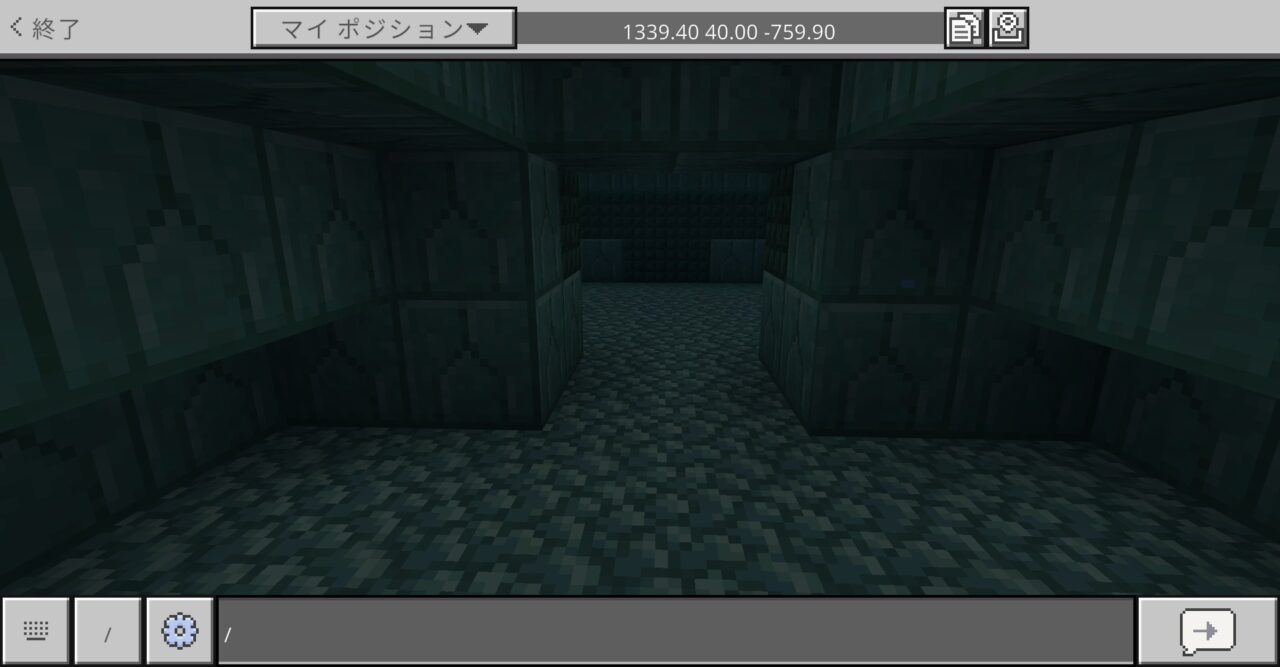Exit chat with the 終了 back button
Screen dimensions: 1280x667
[44, 28]
